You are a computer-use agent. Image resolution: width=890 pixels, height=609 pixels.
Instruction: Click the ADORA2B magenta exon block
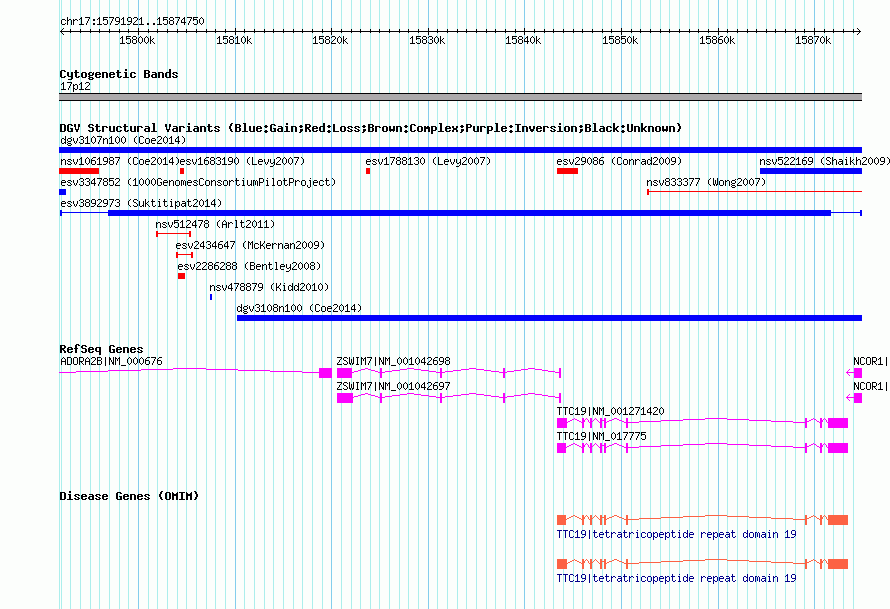[325, 373]
